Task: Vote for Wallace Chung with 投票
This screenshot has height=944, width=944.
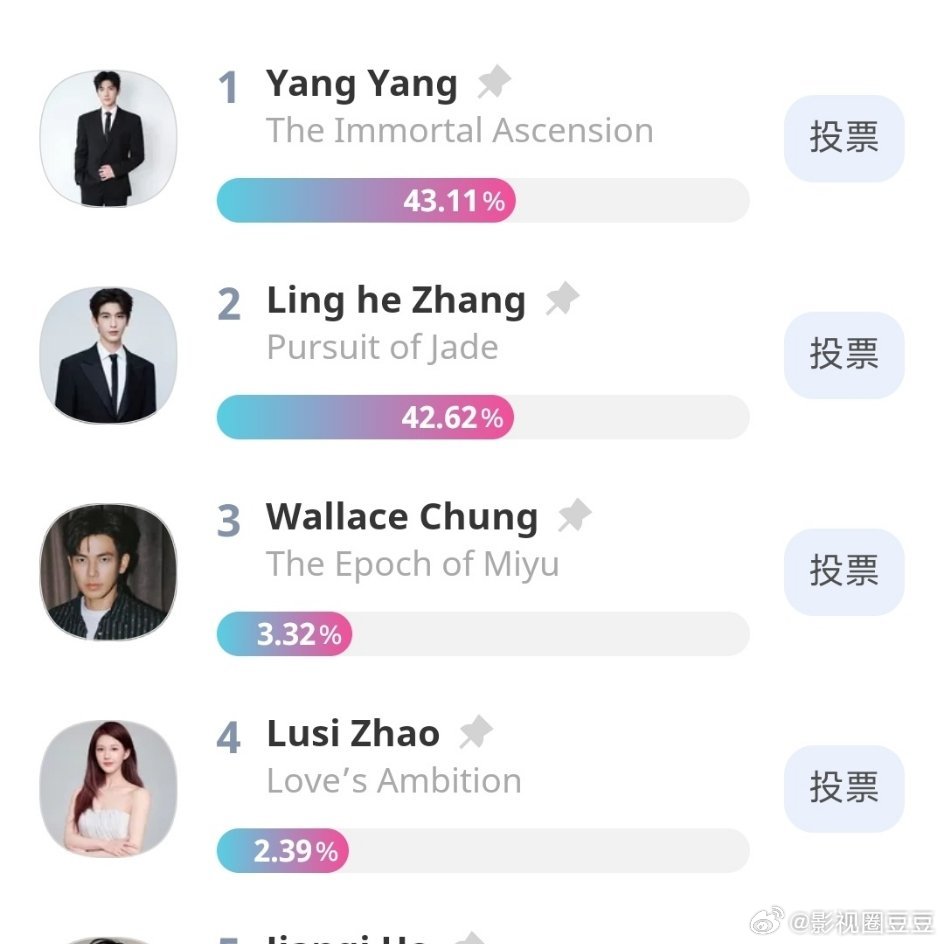Action: (x=844, y=572)
